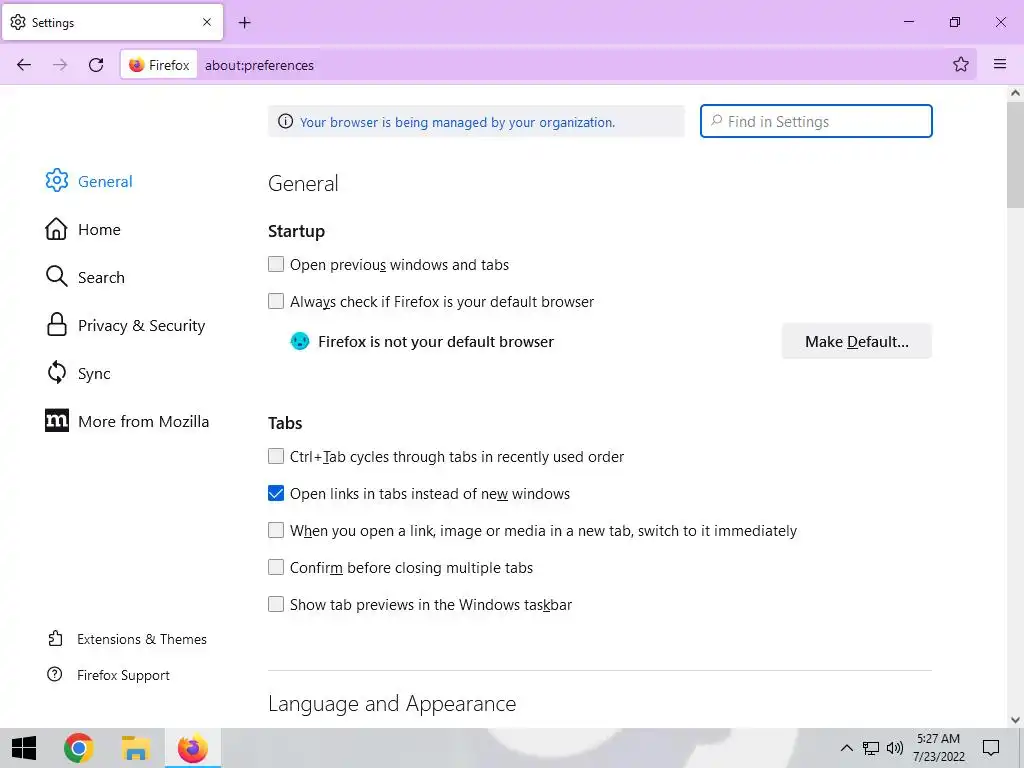Enable Open previous windows and tabs

tap(276, 264)
